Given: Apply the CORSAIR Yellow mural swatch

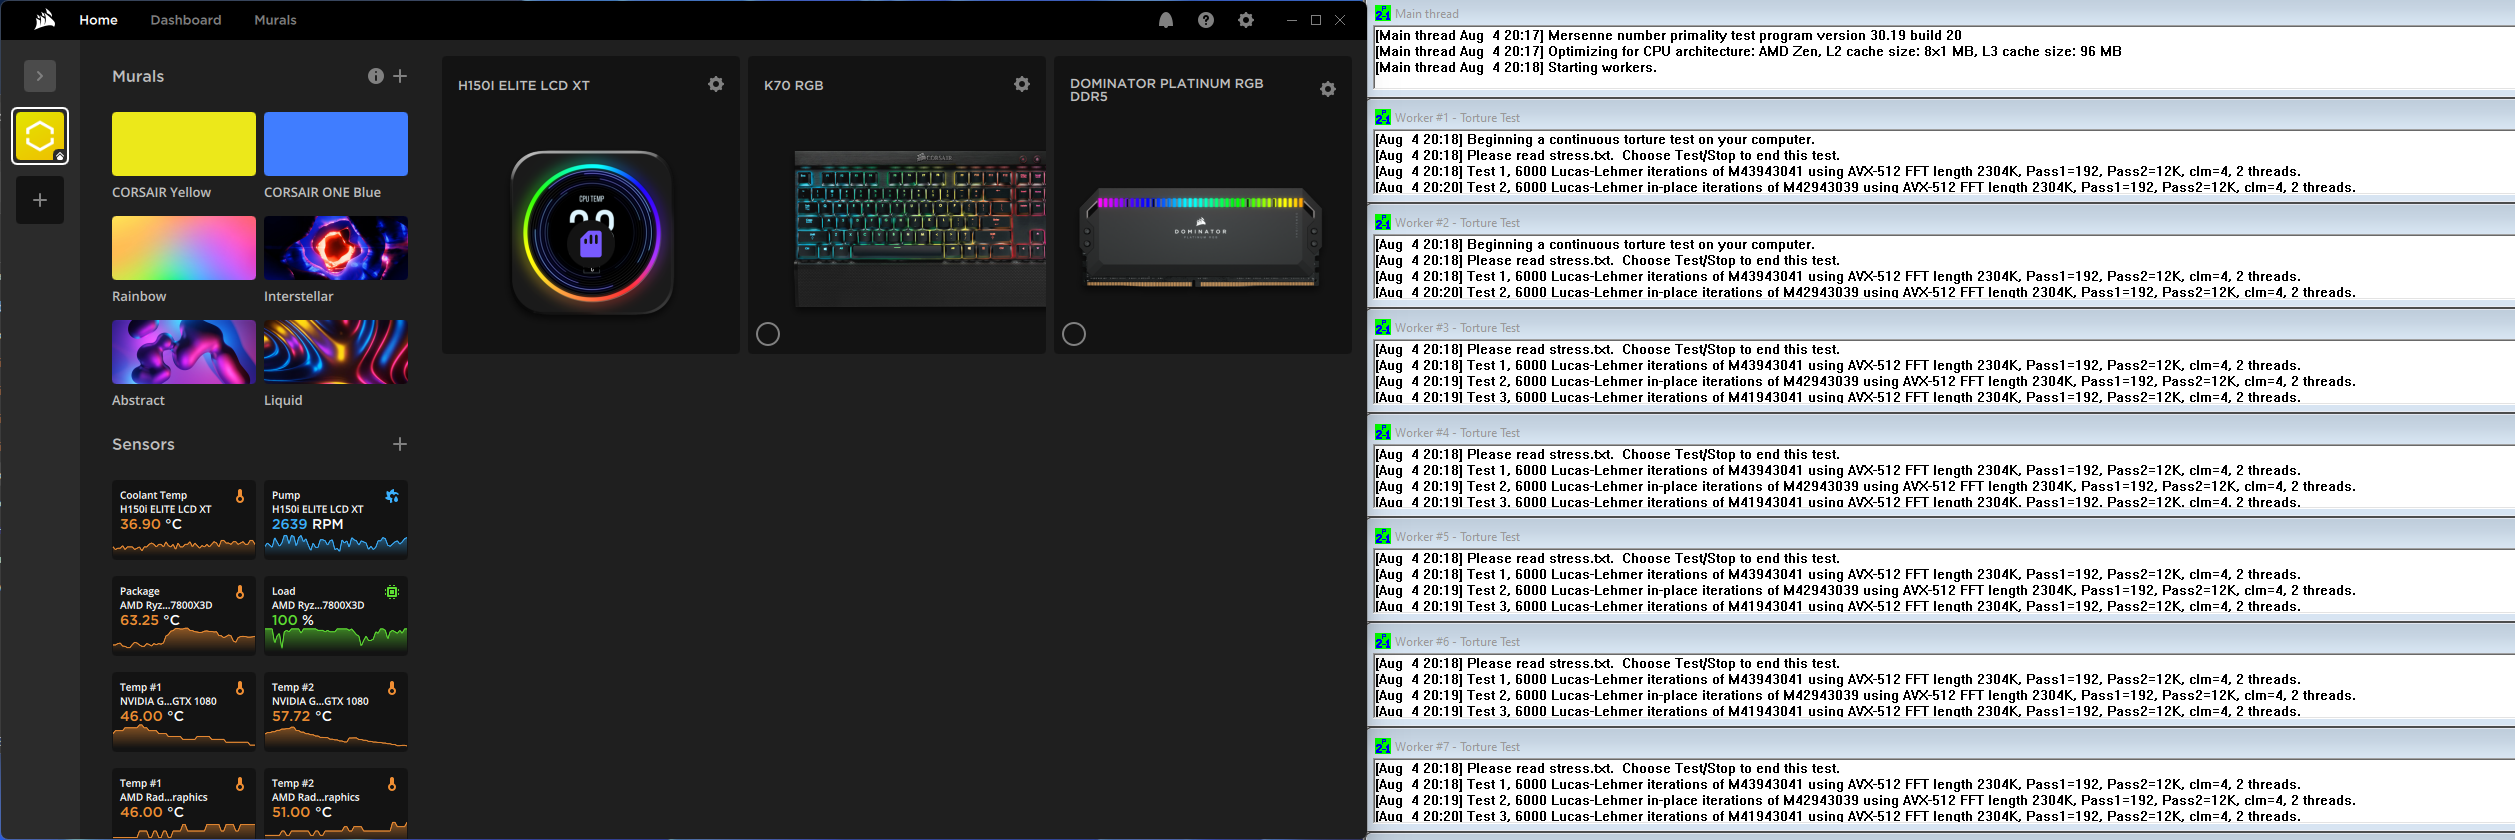Looking at the screenshot, I should click(184, 144).
